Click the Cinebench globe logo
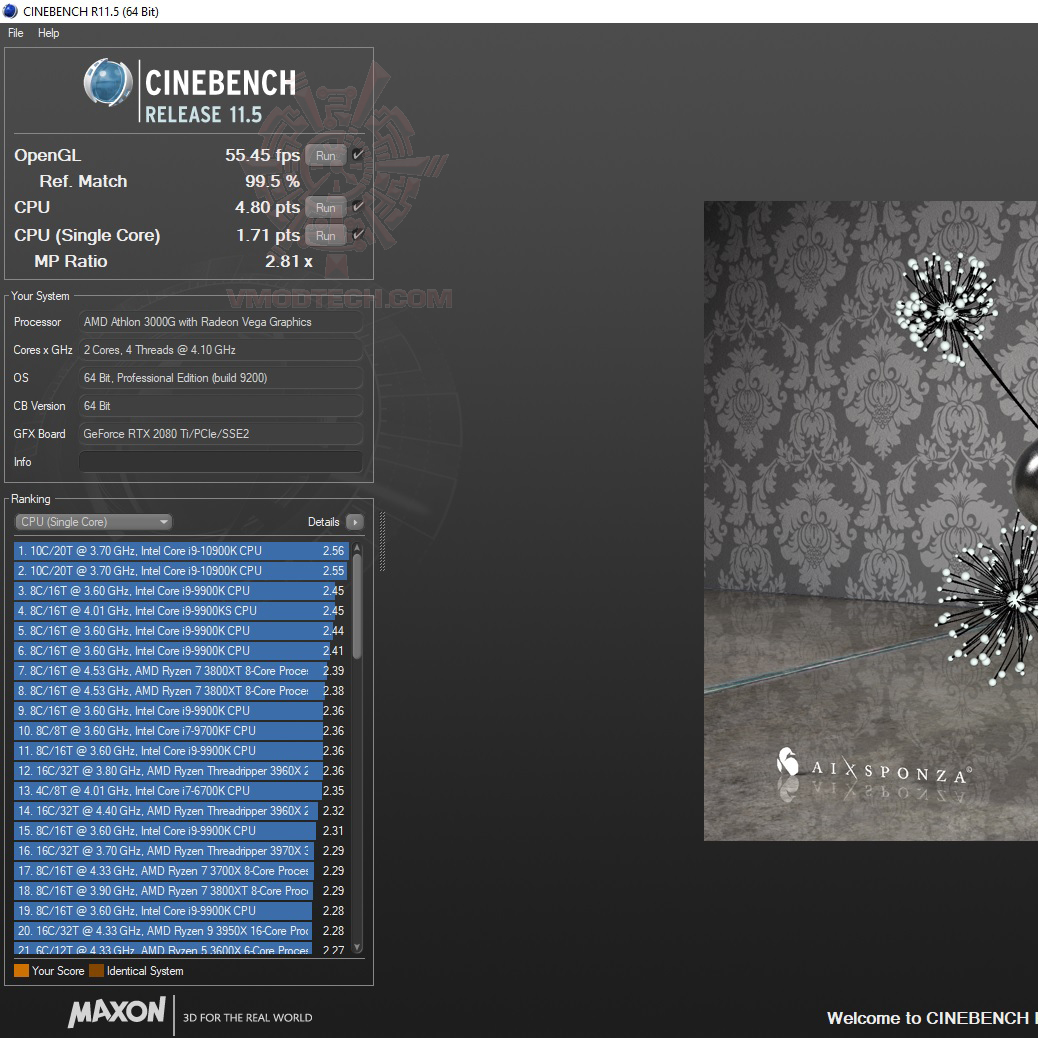Viewport: 1038px width, 1038px height. 108,83
